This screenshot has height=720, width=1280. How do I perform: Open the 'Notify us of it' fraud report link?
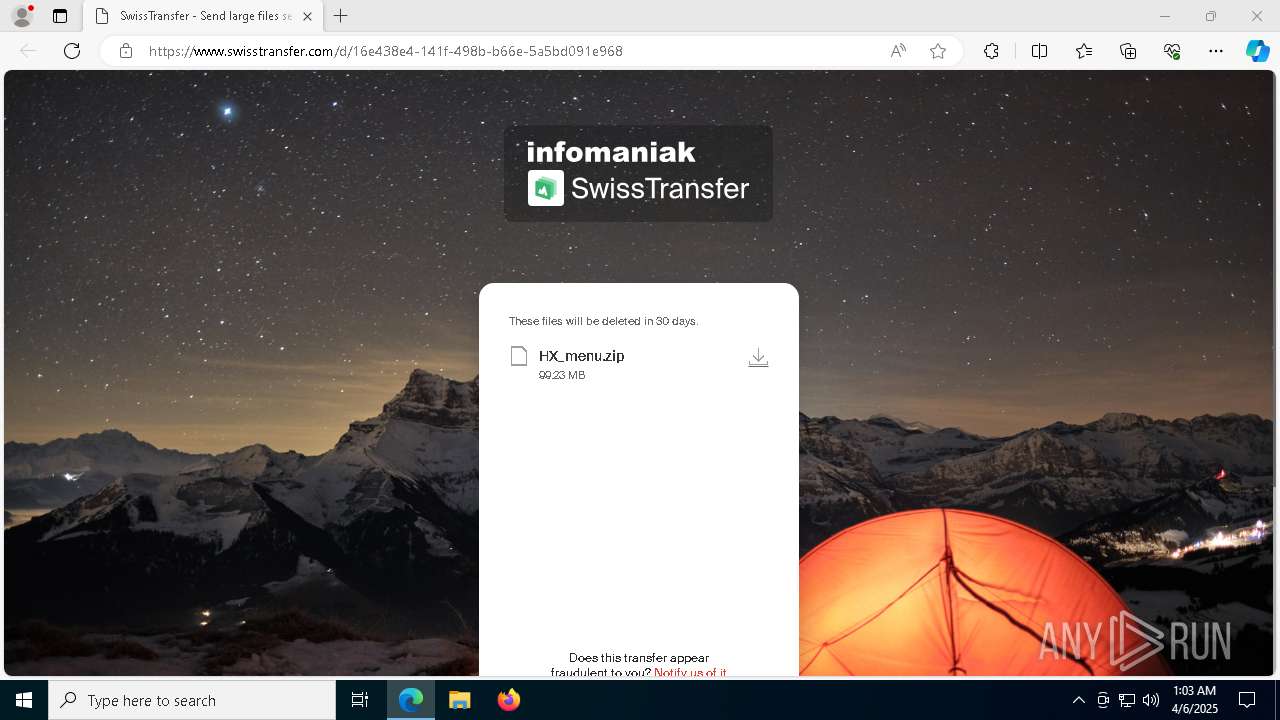coord(690,672)
